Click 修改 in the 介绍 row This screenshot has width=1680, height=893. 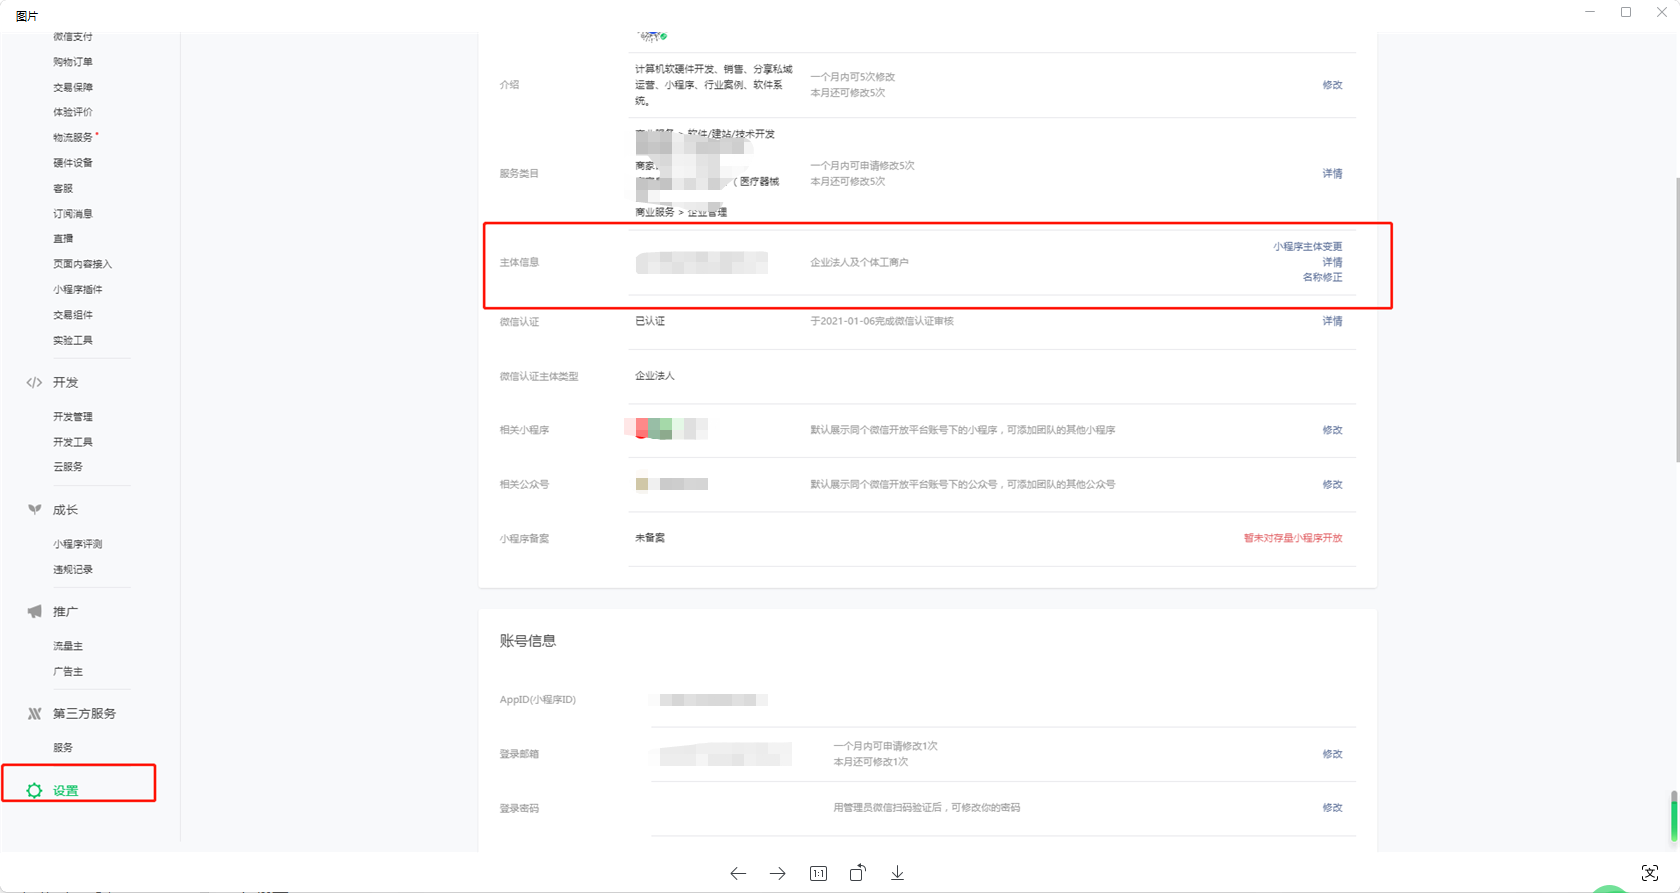(x=1332, y=85)
